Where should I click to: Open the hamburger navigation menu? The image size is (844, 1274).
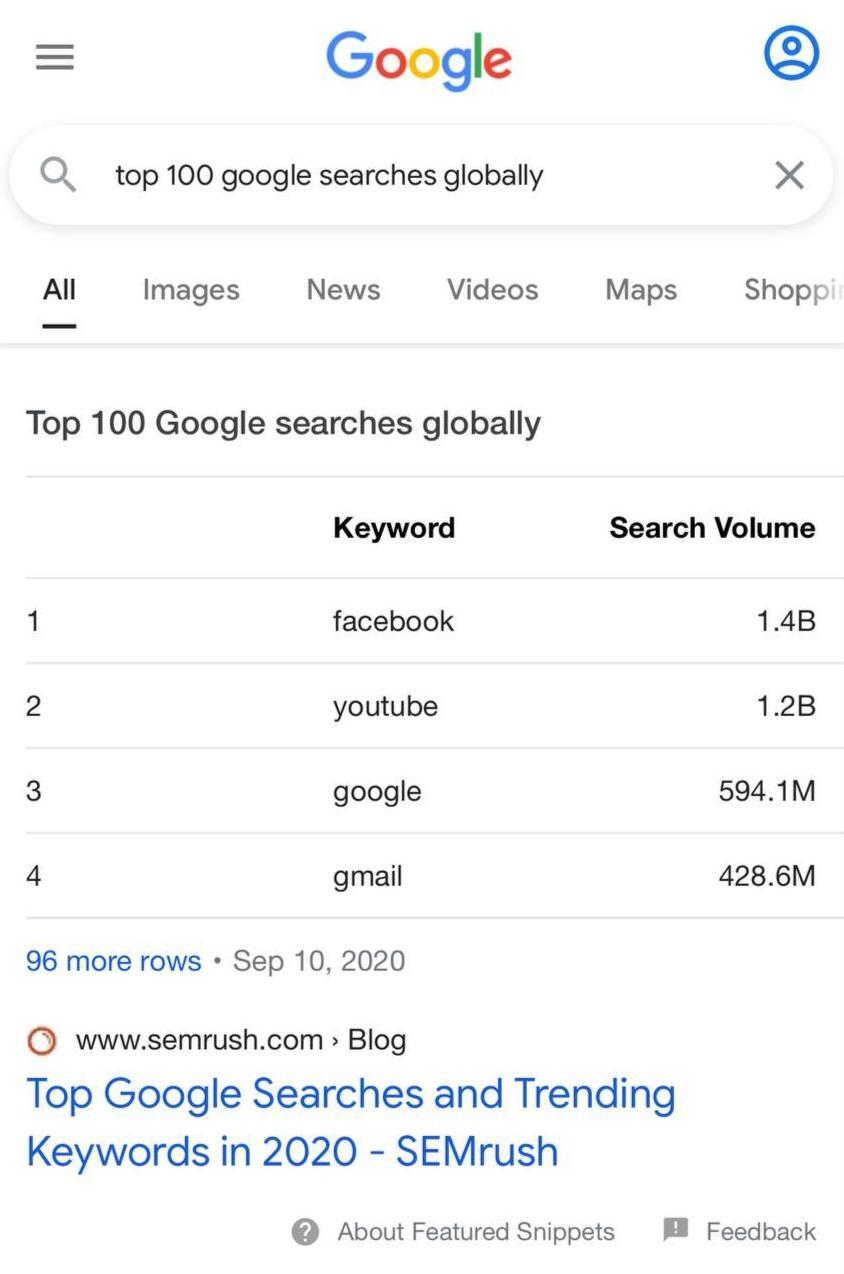pos(55,57)
